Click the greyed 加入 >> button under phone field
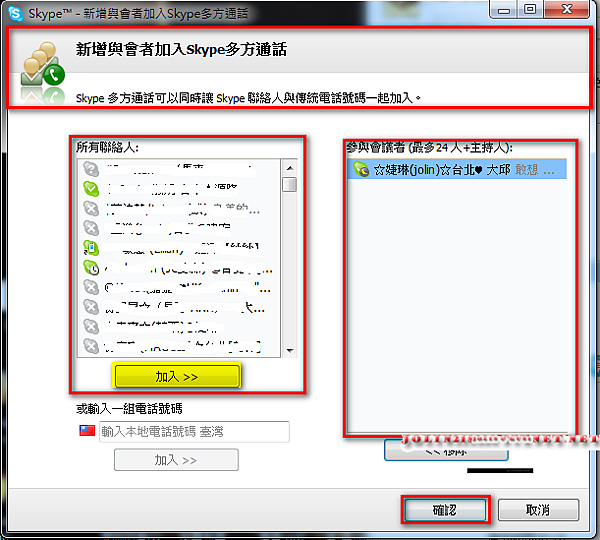Screen dimensions: 600x540 pyautogui.click(x=176, y=460)
